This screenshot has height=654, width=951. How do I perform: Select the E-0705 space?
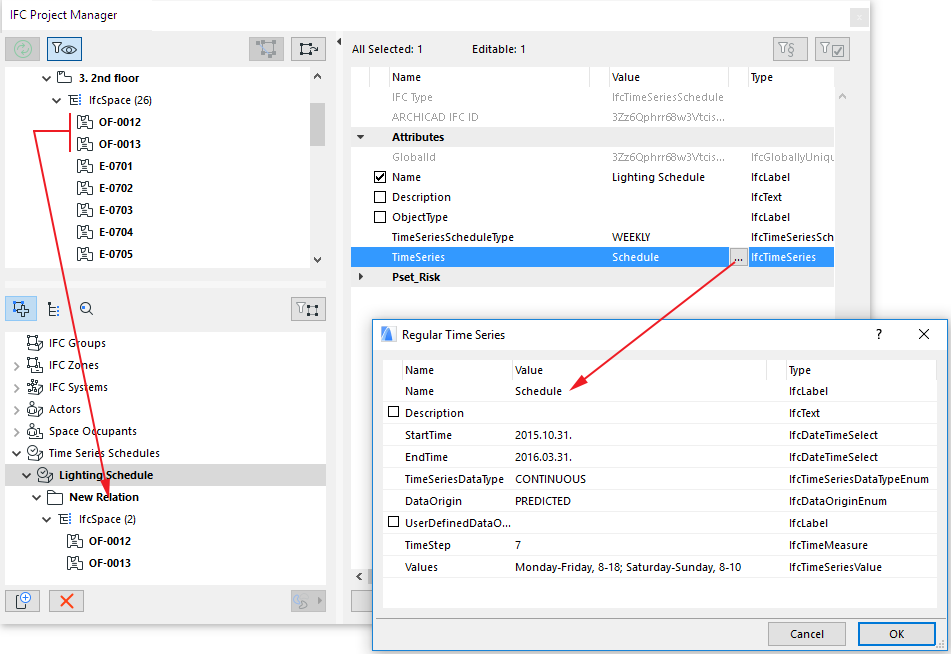(115, 254)
